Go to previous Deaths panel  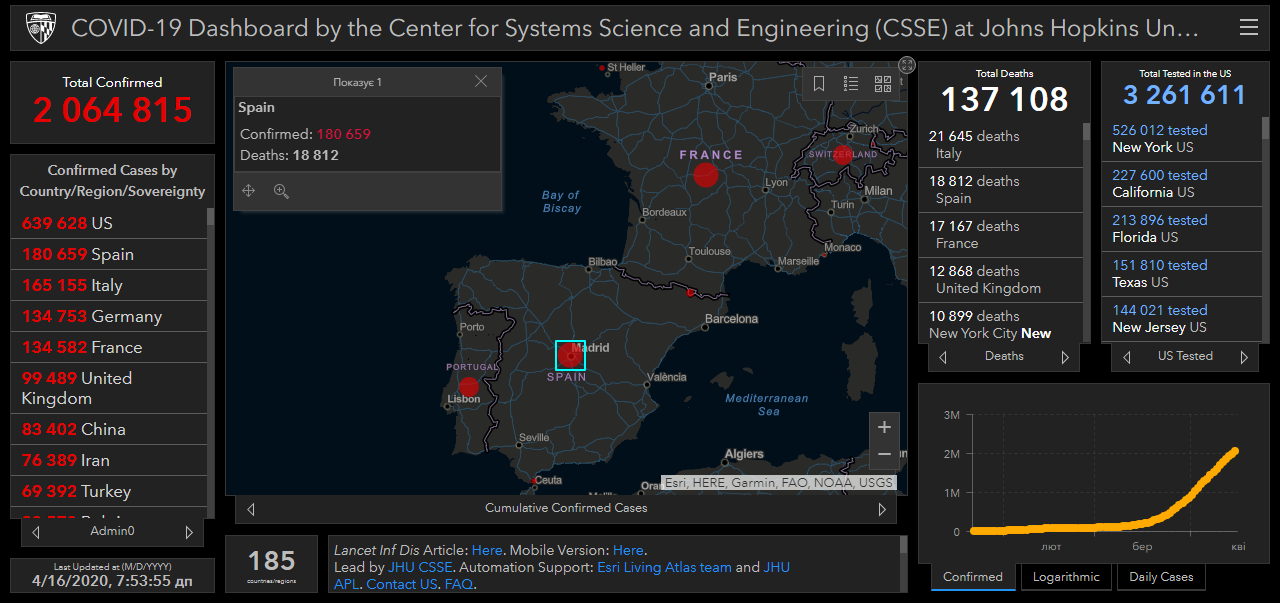coord(944,357)
